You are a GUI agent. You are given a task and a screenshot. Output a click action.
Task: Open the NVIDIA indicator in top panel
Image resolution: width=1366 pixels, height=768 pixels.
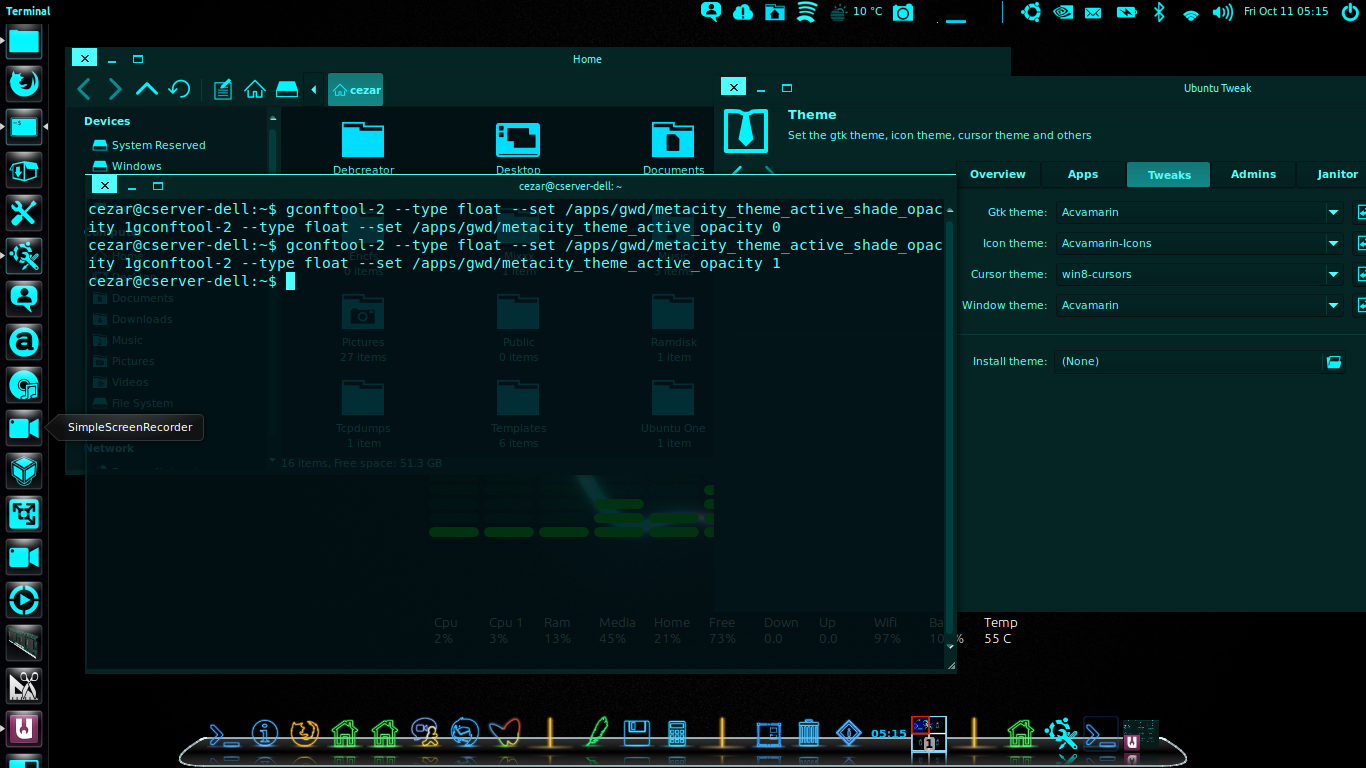pyautogui.click(x=1063, y=12)
